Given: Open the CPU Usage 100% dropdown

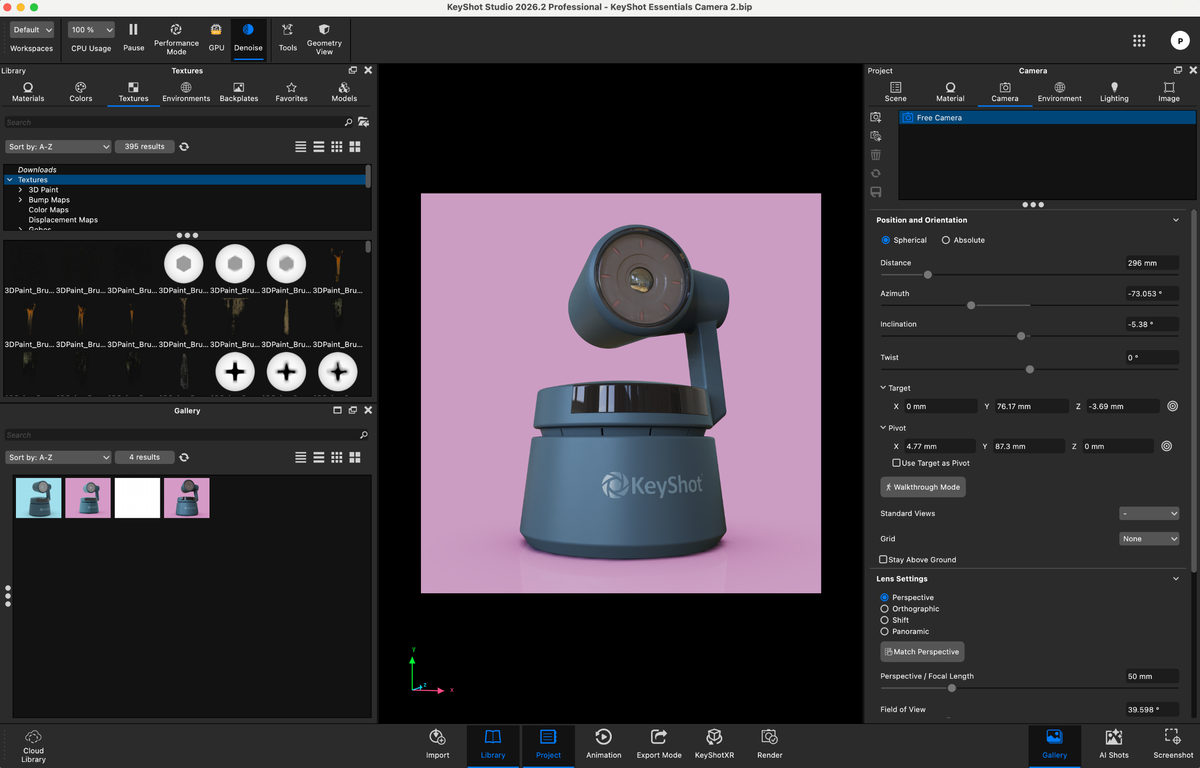Looking at the screenshot, I should click(91, 30).
